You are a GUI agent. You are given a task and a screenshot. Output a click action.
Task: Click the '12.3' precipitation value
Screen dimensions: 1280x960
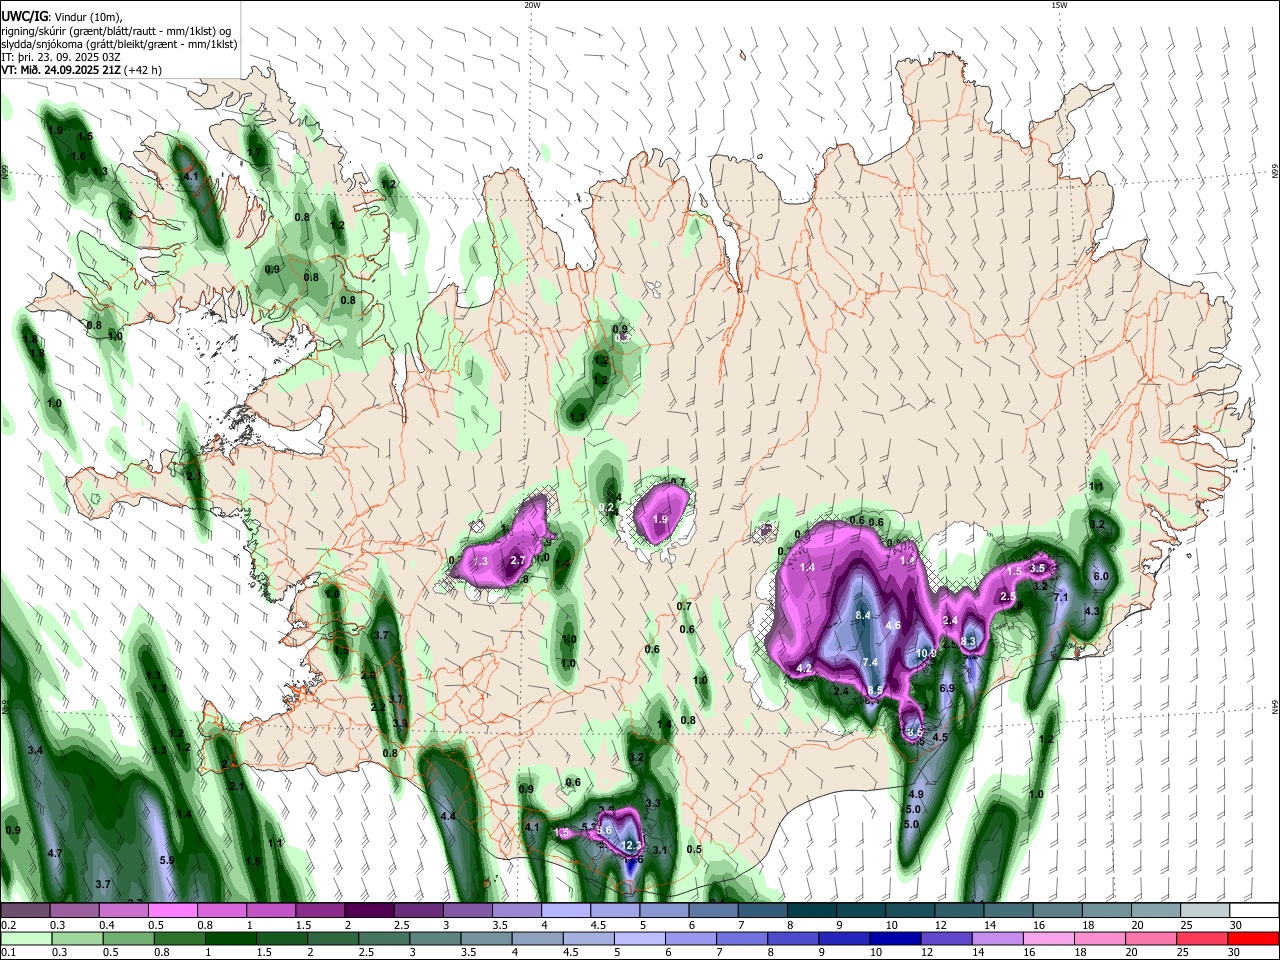[632, 846]
